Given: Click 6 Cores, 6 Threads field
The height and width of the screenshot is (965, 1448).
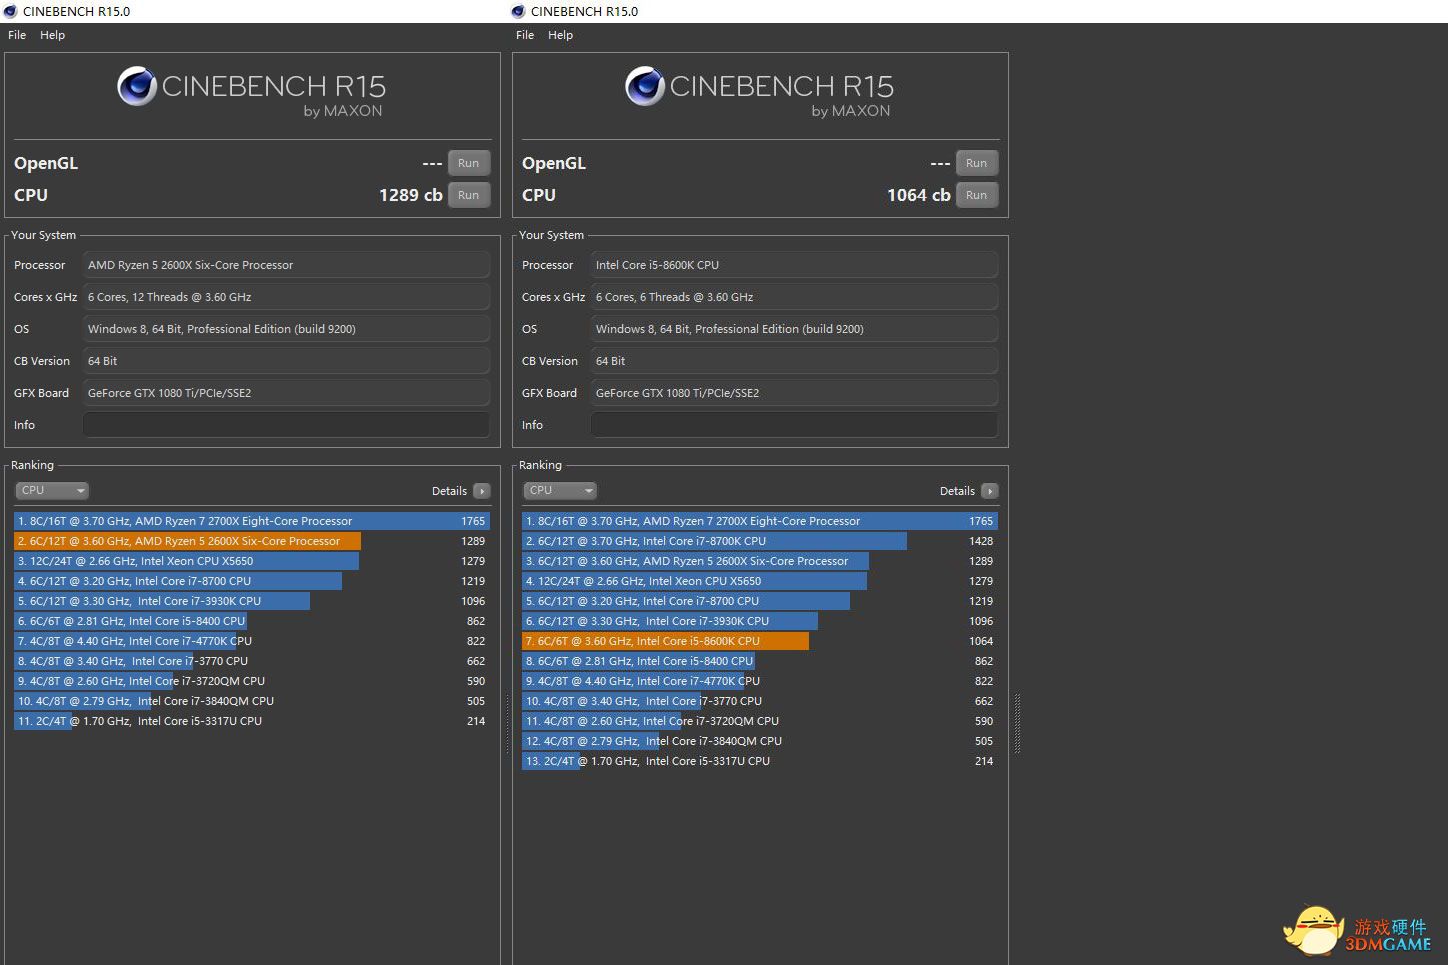Looking at the screenshot, I should (x=794, y=297).
